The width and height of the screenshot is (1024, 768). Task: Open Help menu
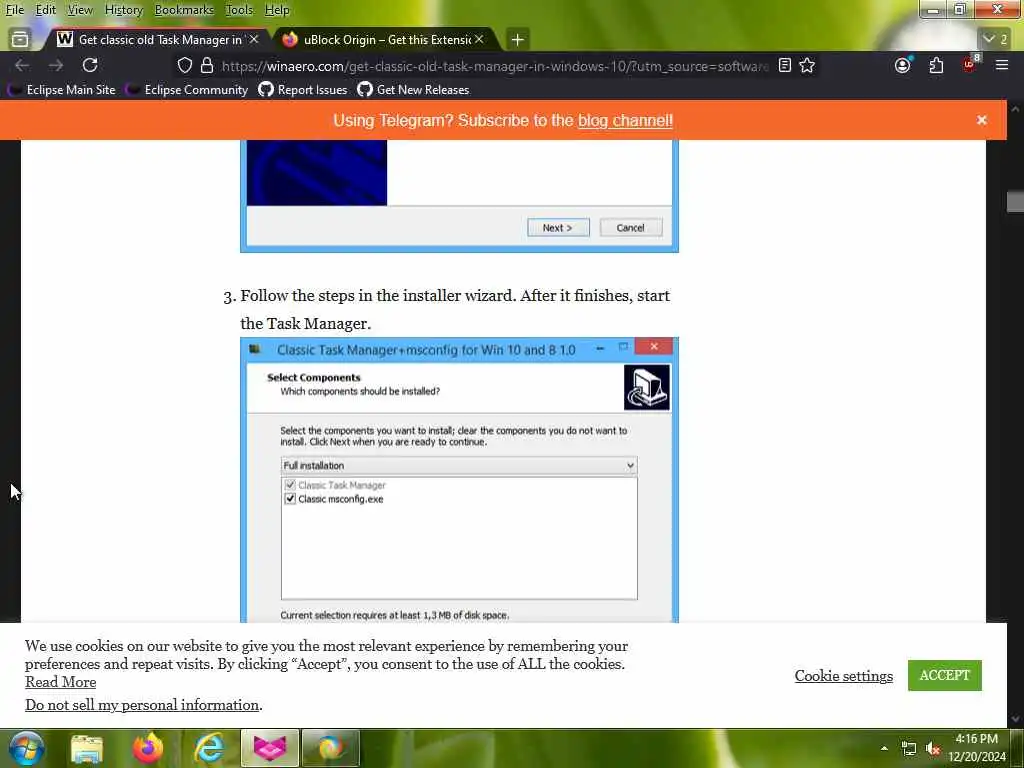[277, 10]
